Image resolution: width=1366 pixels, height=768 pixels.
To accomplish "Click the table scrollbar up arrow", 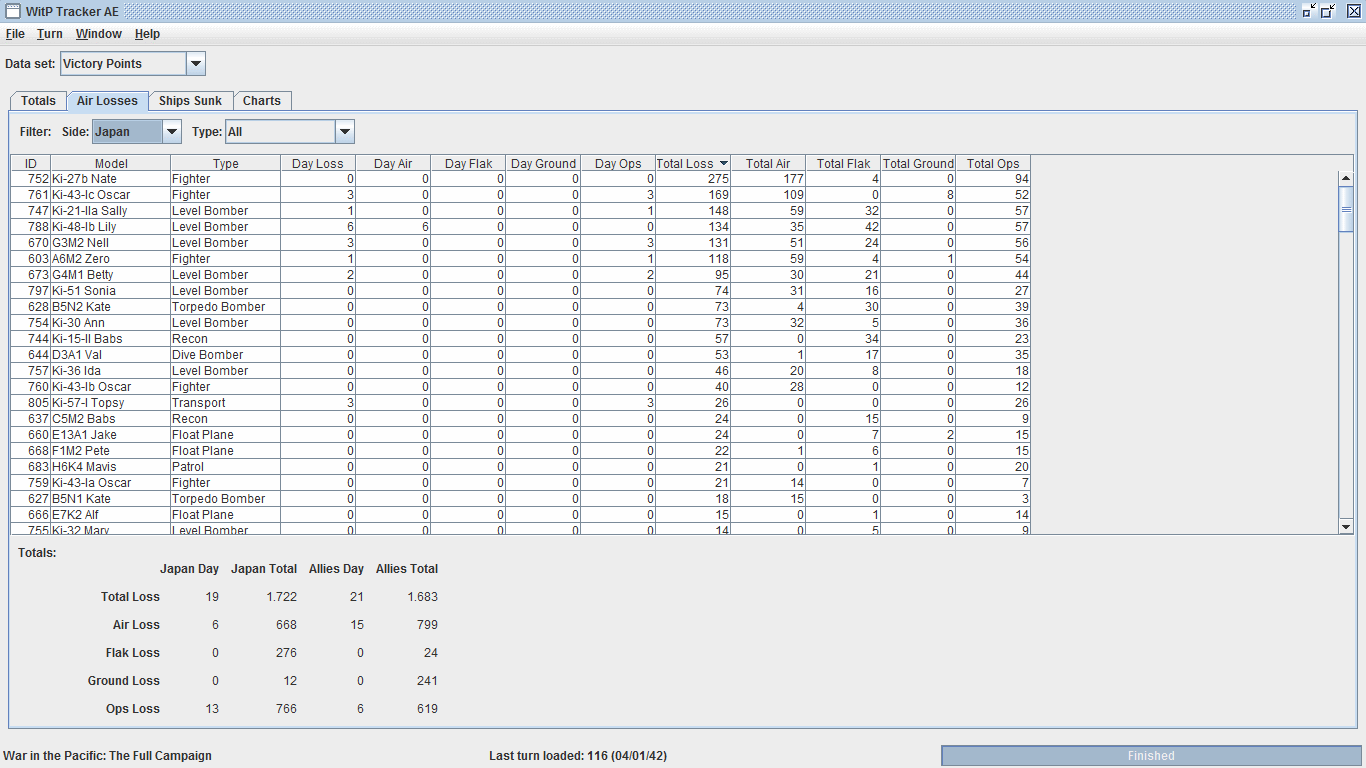I will [1346, 178].
